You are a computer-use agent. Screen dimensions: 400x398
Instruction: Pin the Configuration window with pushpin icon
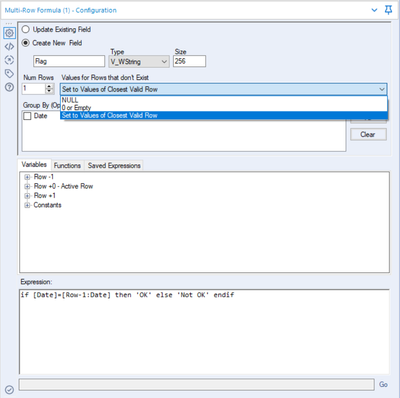point(388,10)
